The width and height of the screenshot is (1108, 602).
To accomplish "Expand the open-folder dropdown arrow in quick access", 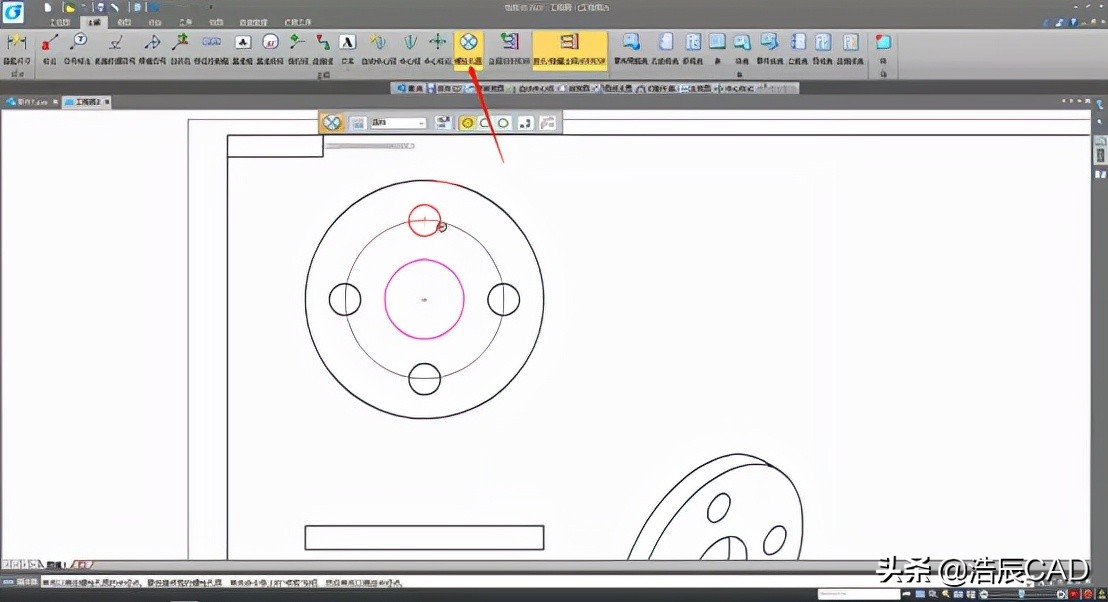I will pyautogui.click(x=84, y=8).
